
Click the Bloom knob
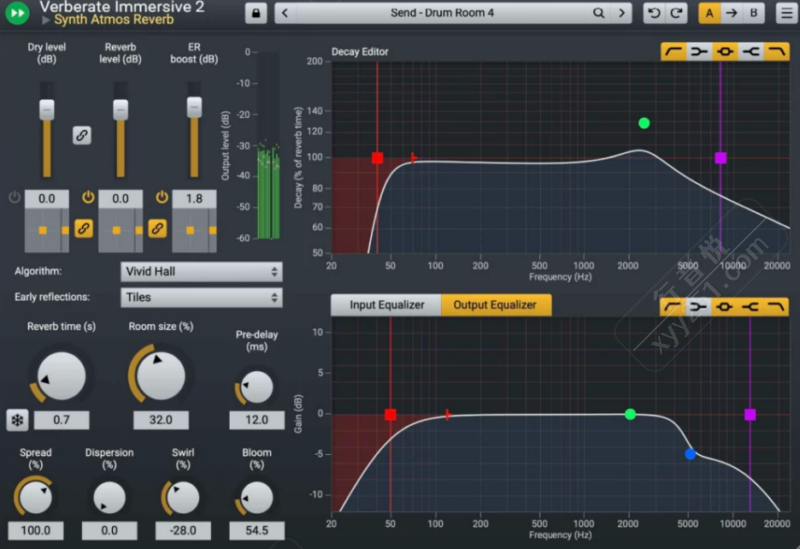[x=257, y=497]
